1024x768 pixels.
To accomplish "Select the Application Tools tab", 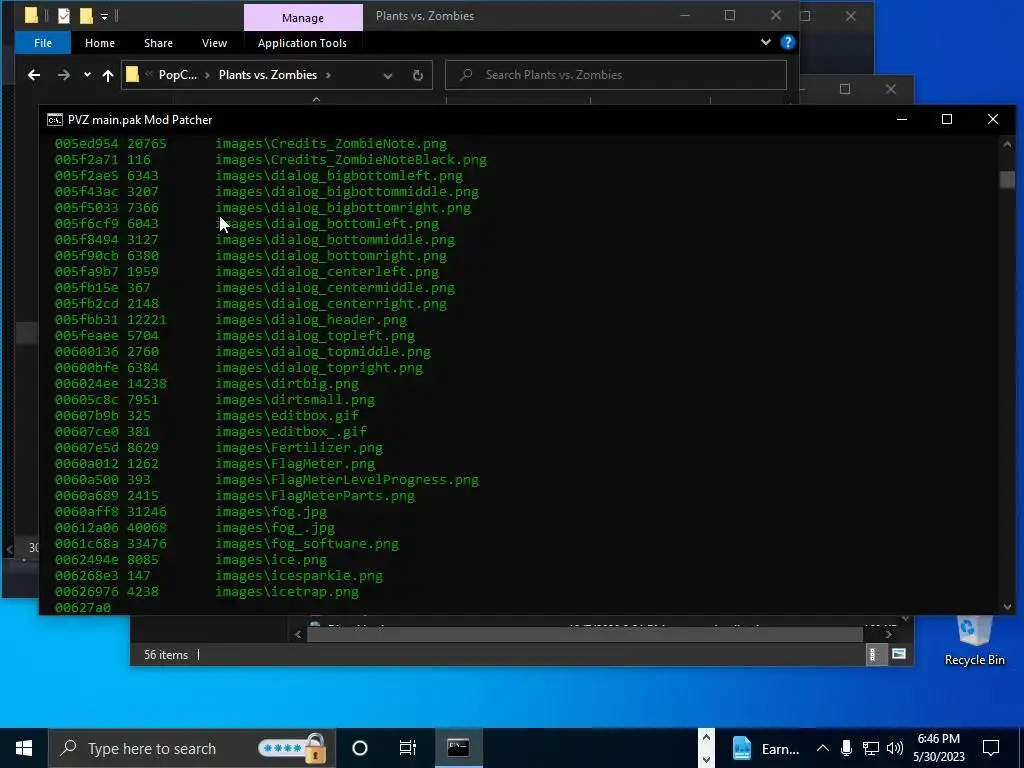I will pyautogui.click(x=302, y=43).
